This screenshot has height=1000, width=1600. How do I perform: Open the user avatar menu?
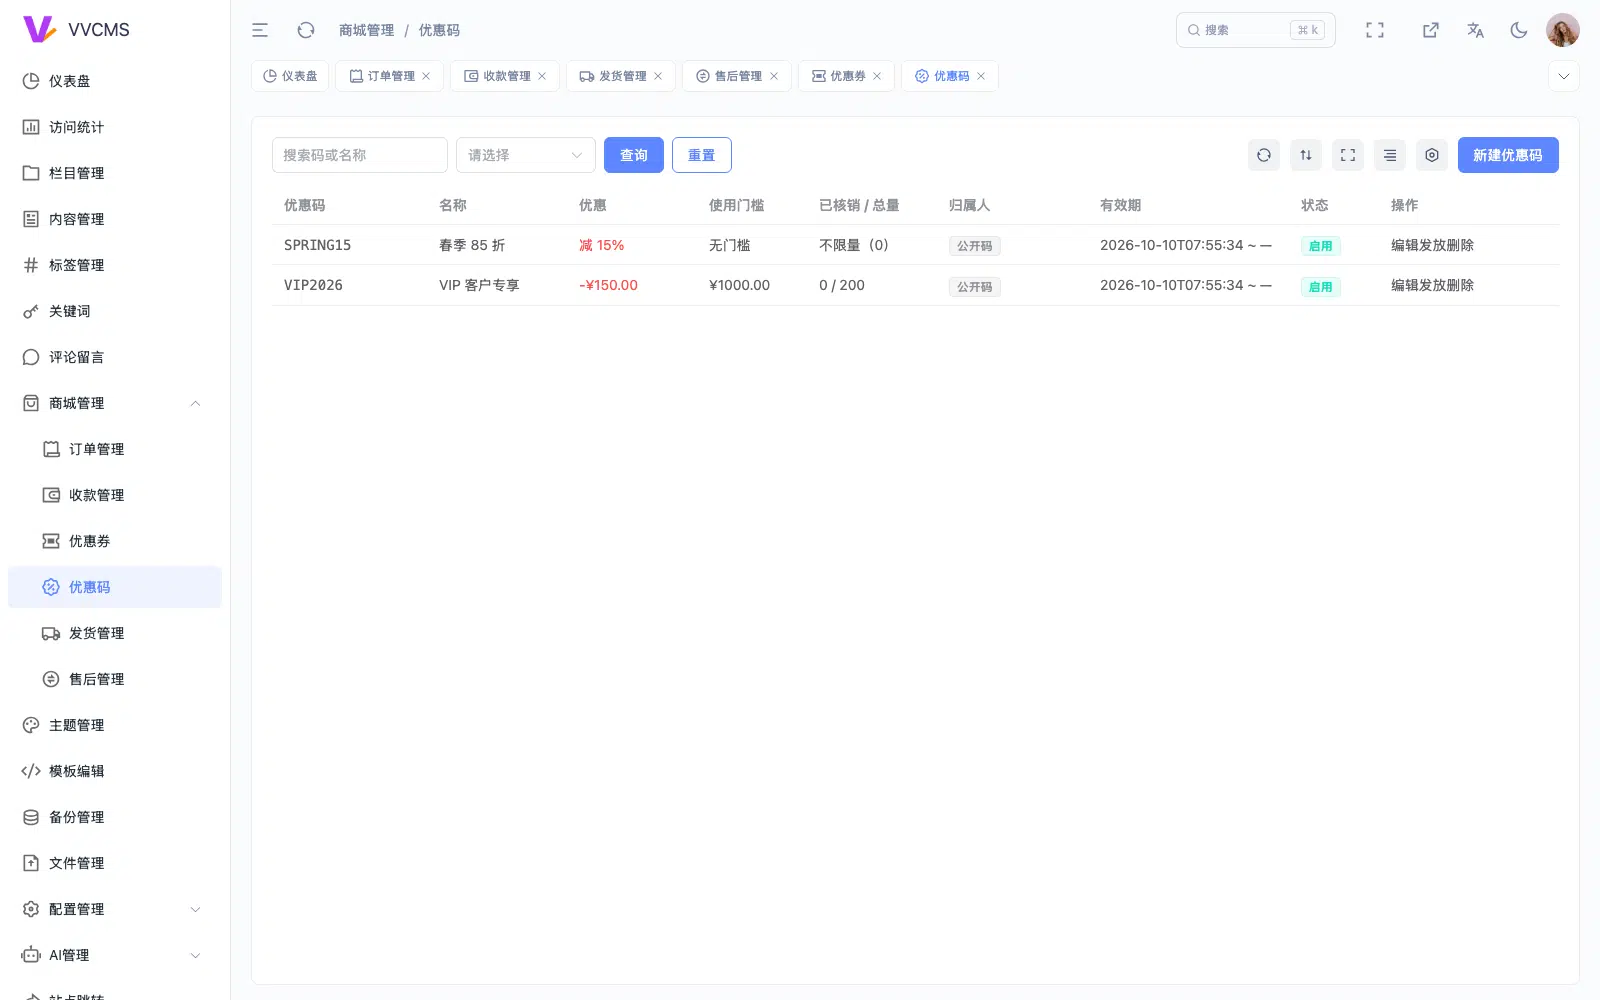pyautogui.click(x=1562, y=30)
